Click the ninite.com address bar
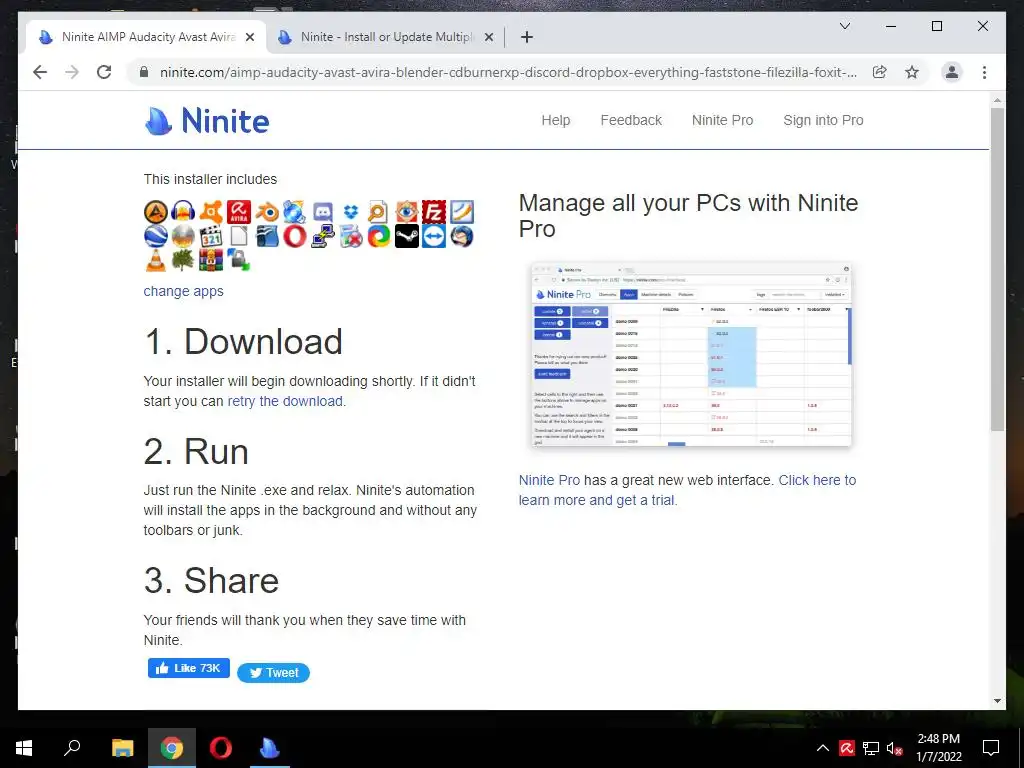 (508, 72)
